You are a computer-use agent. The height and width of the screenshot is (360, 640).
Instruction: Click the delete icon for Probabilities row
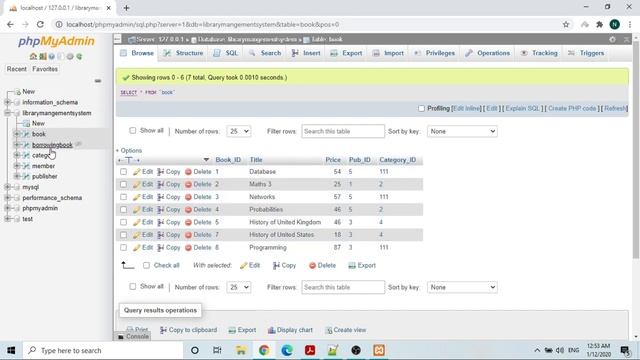point(188,210)
